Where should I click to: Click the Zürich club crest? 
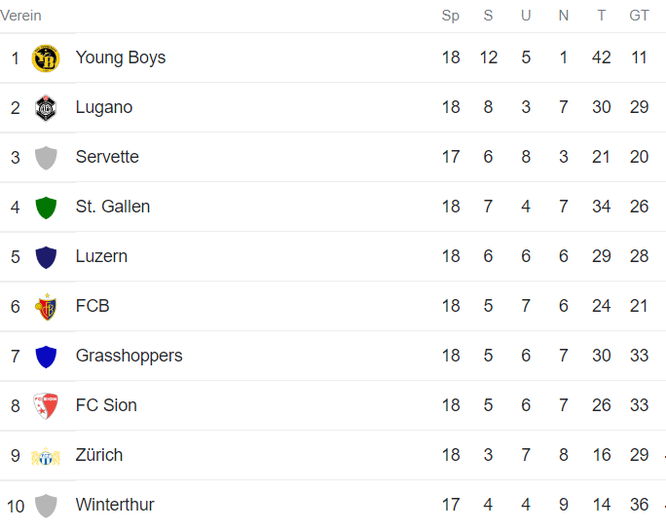tap(46, 457)
